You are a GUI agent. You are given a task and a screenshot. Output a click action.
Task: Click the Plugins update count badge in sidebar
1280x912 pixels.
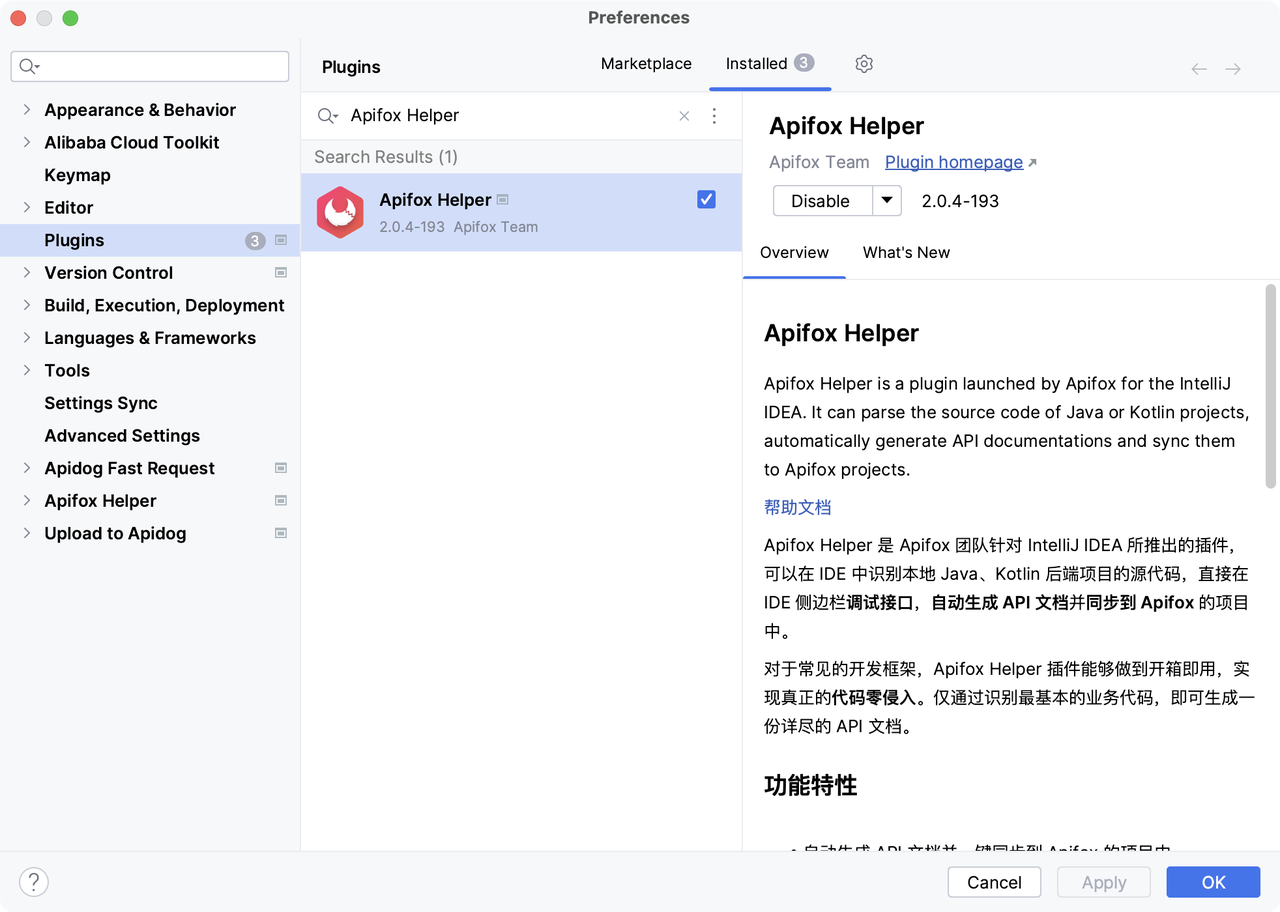click(255, 240)
